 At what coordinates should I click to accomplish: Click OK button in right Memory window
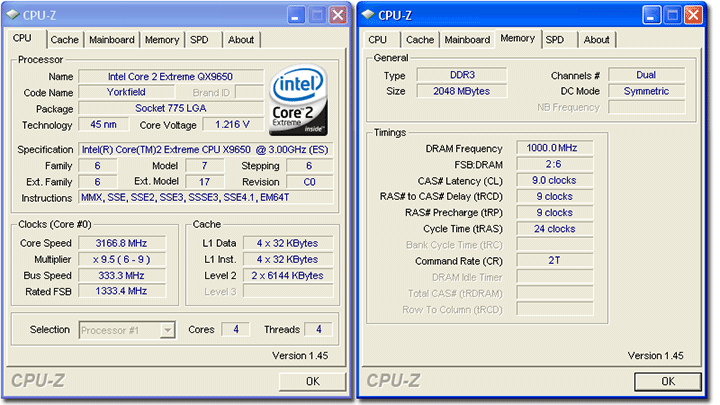tap(668, 382)
